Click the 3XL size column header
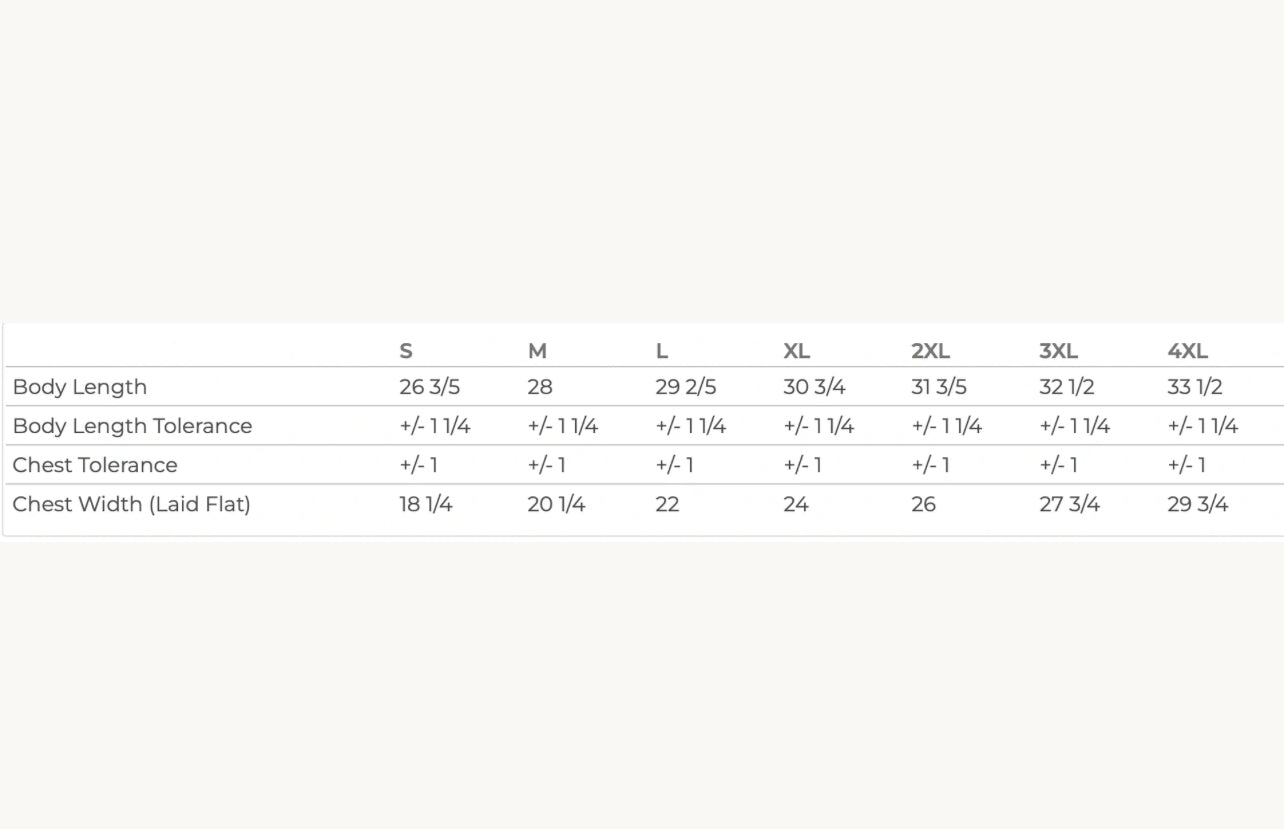 tap(1058, 351)
